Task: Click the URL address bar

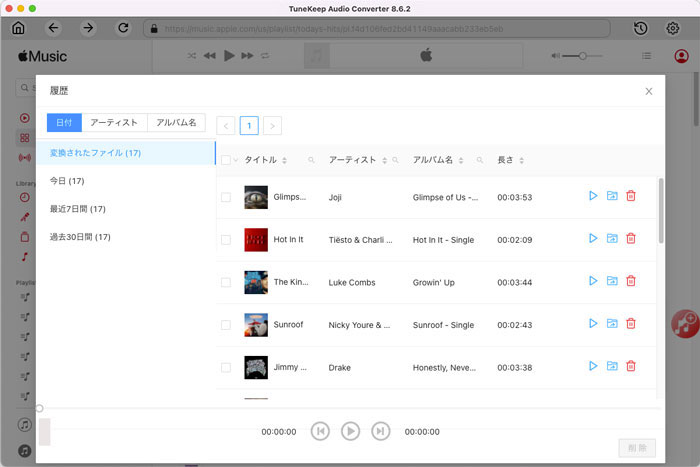Action: point(377,29)
